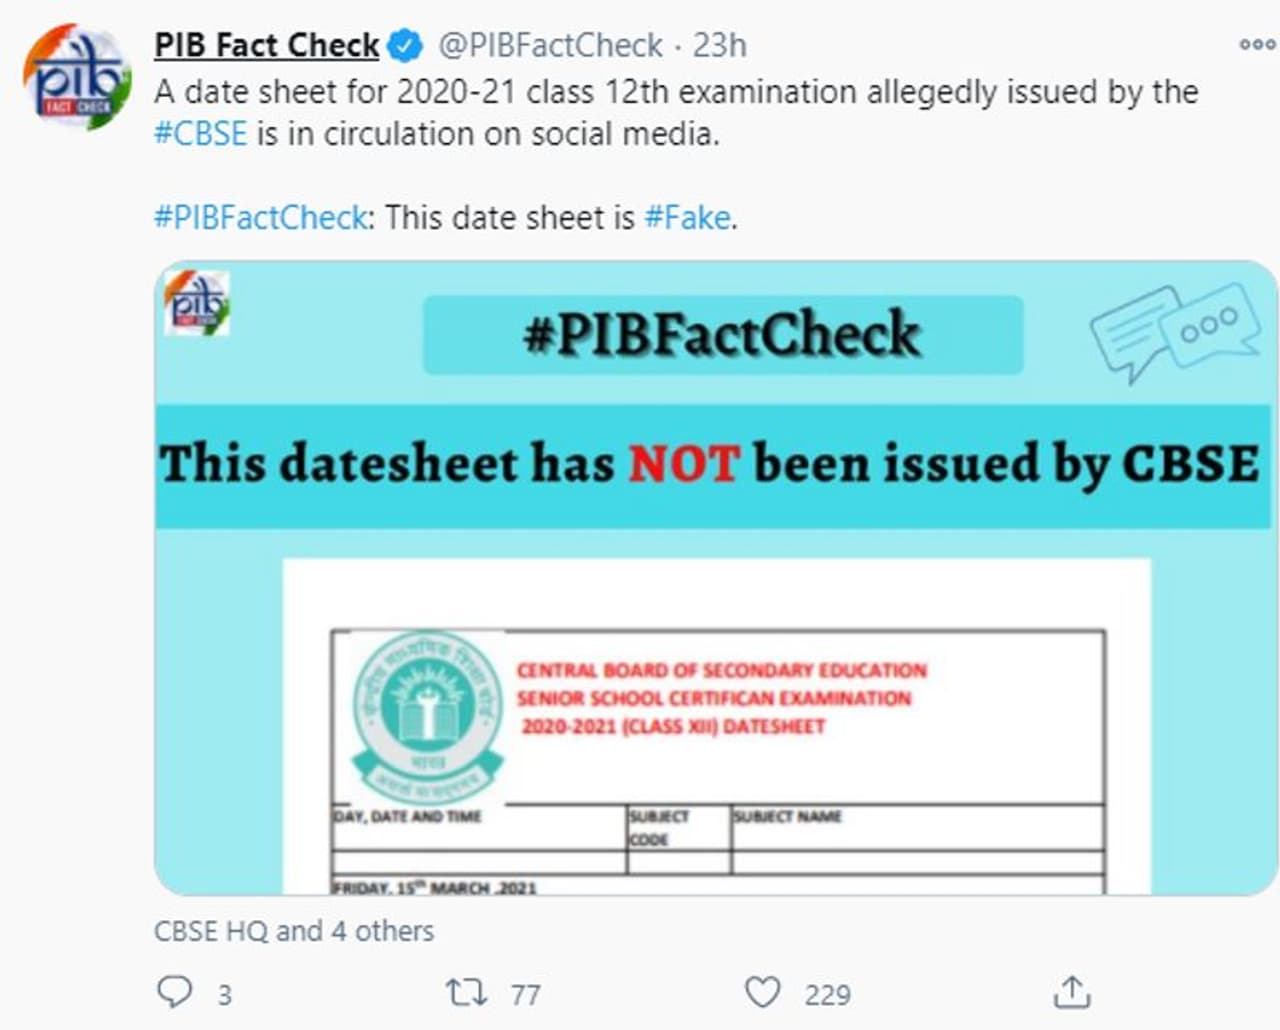Click the 23h timestamp

(x=719, y=45)
